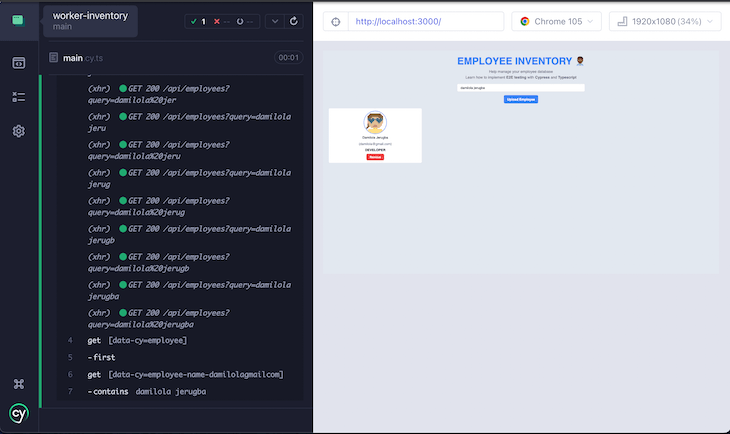Viewport: 730px width, 434px height.
Task: Click the Cypress logo icon
Action: point(18,413)
